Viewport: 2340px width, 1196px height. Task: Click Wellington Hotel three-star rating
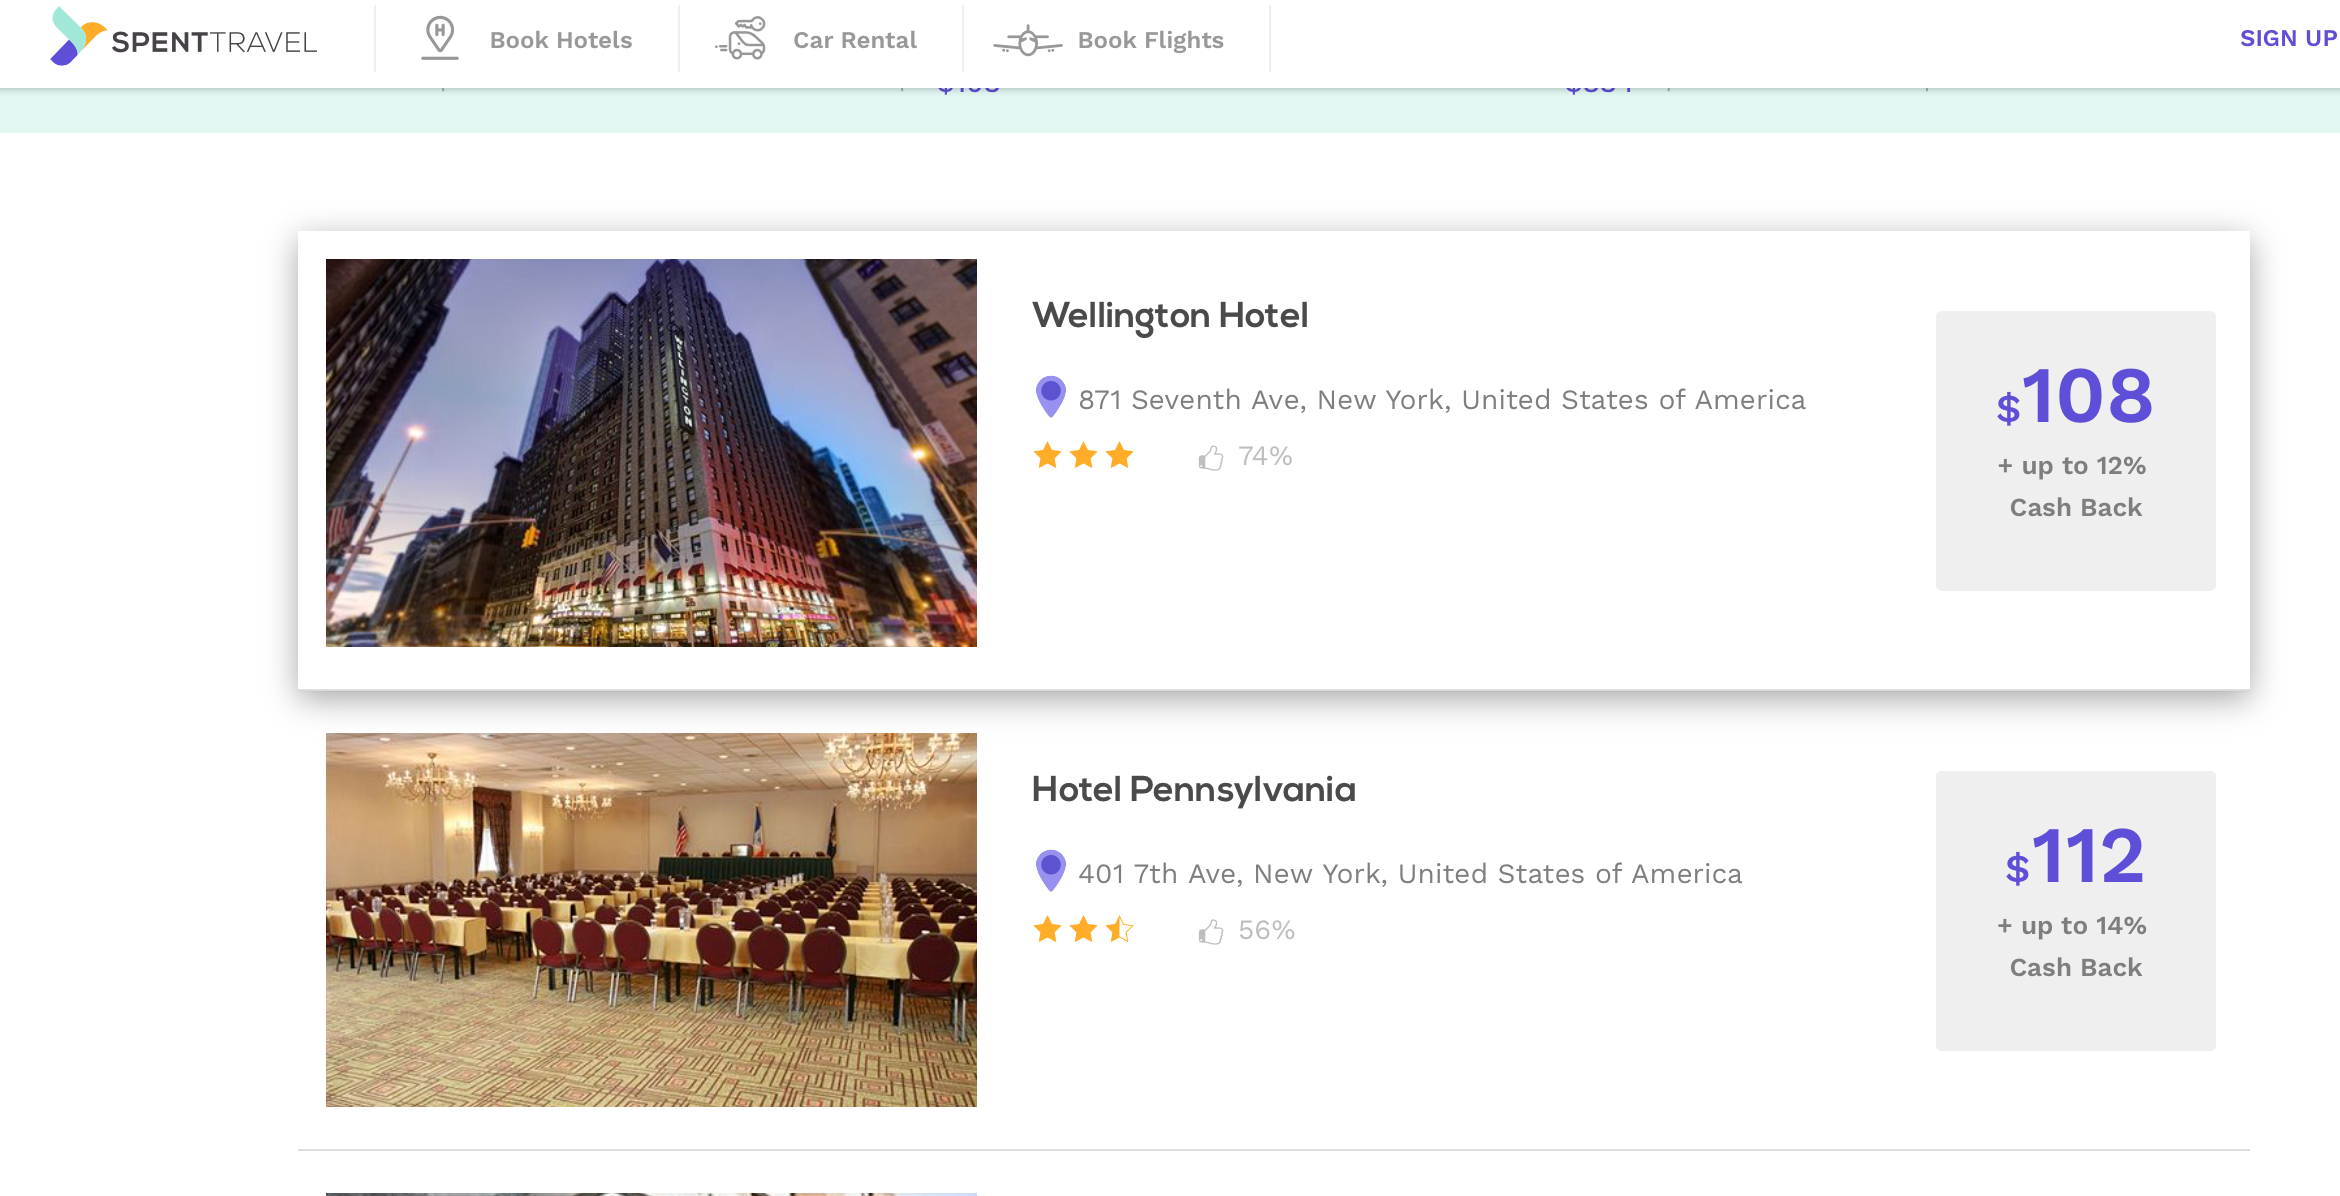[1084, 456]
